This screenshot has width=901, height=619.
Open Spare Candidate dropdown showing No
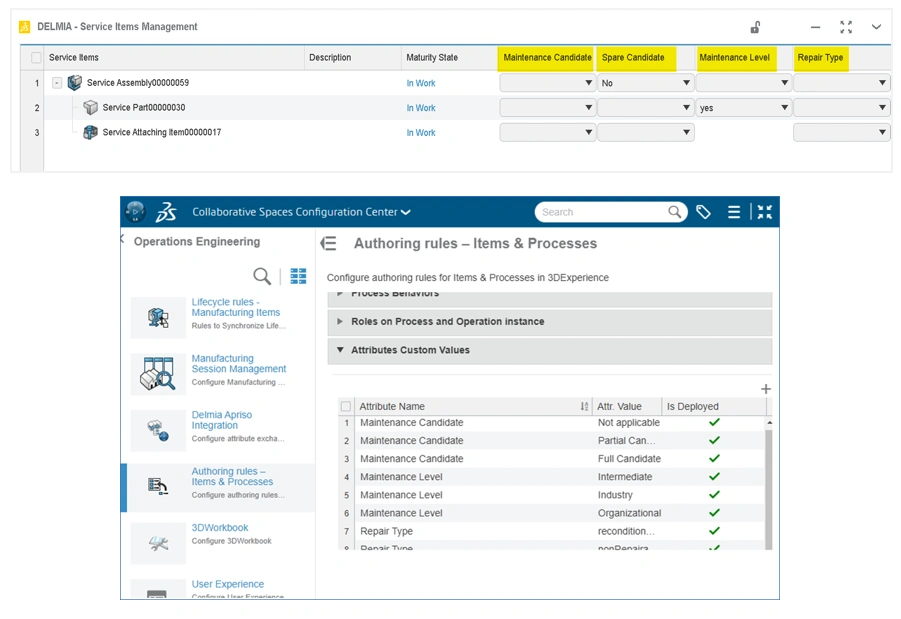[x=645, y=83]
